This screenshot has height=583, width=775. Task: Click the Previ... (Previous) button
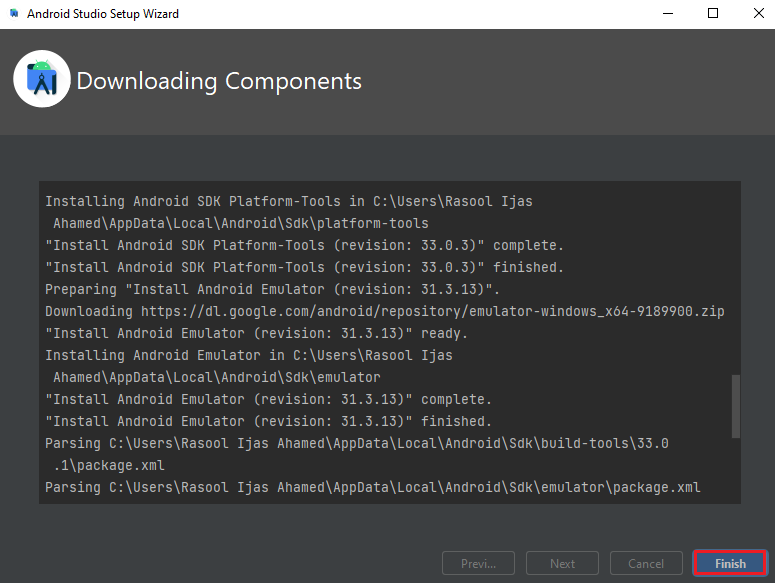478,563
